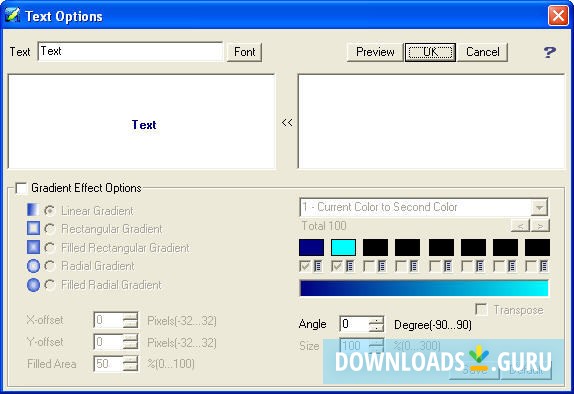The width and height of the screenshot is (574, 394).
Task: Click the Filled Rectangular Gradient preview icon
Action: point(33,247)
